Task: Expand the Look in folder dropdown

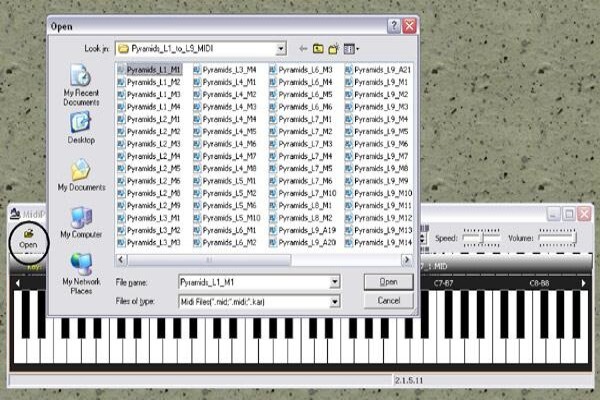Action: [x=281, y=49]
